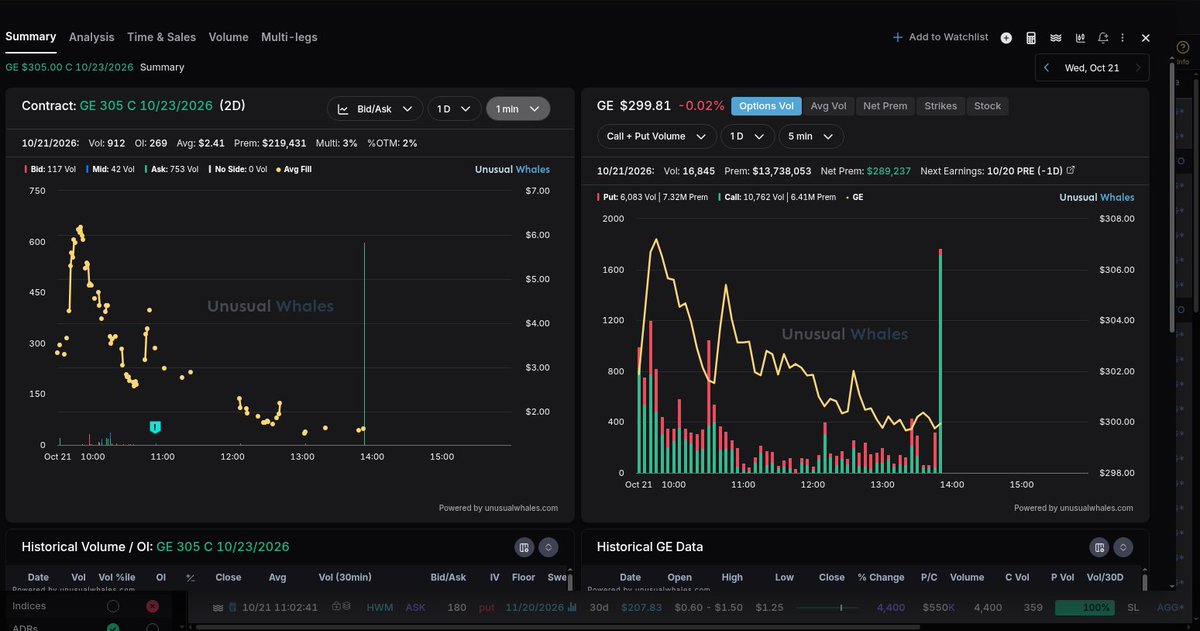The height and width of the screenshot is (631, 1200).
Task: Toggle Call volume legend on GE chart
Action: coord(778,197)
